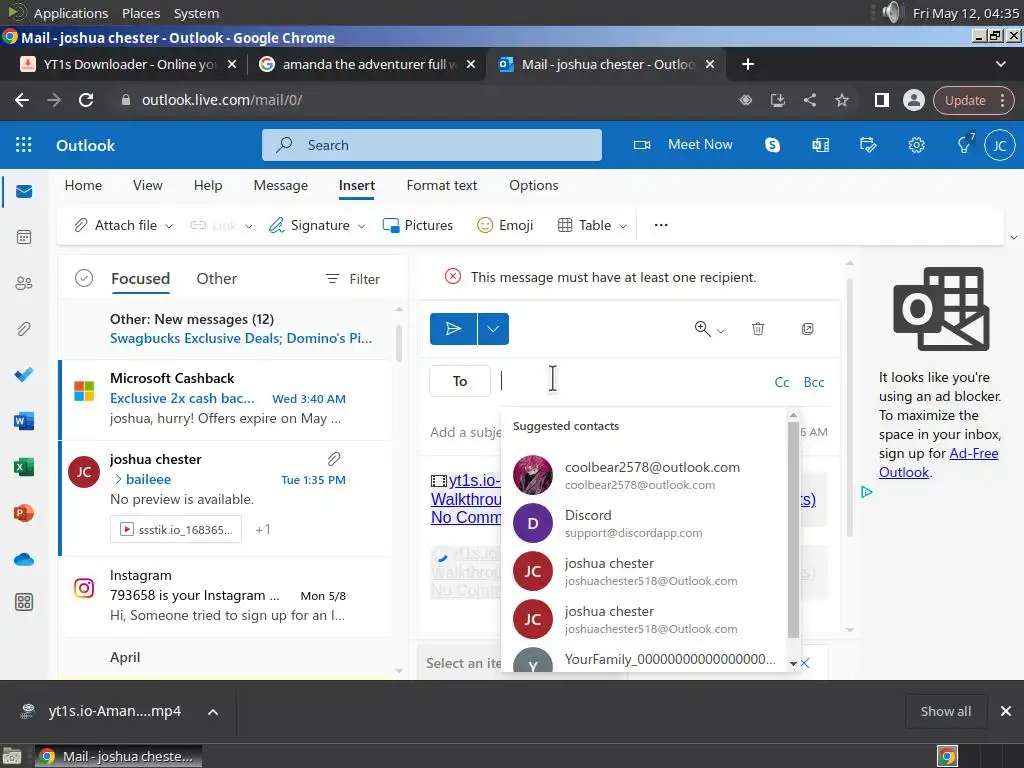The width and height of the screenshot is (1024, 768).
Task: Launch Word from the left sidebar
Action: pyautogui.click(x=24, y=421)
